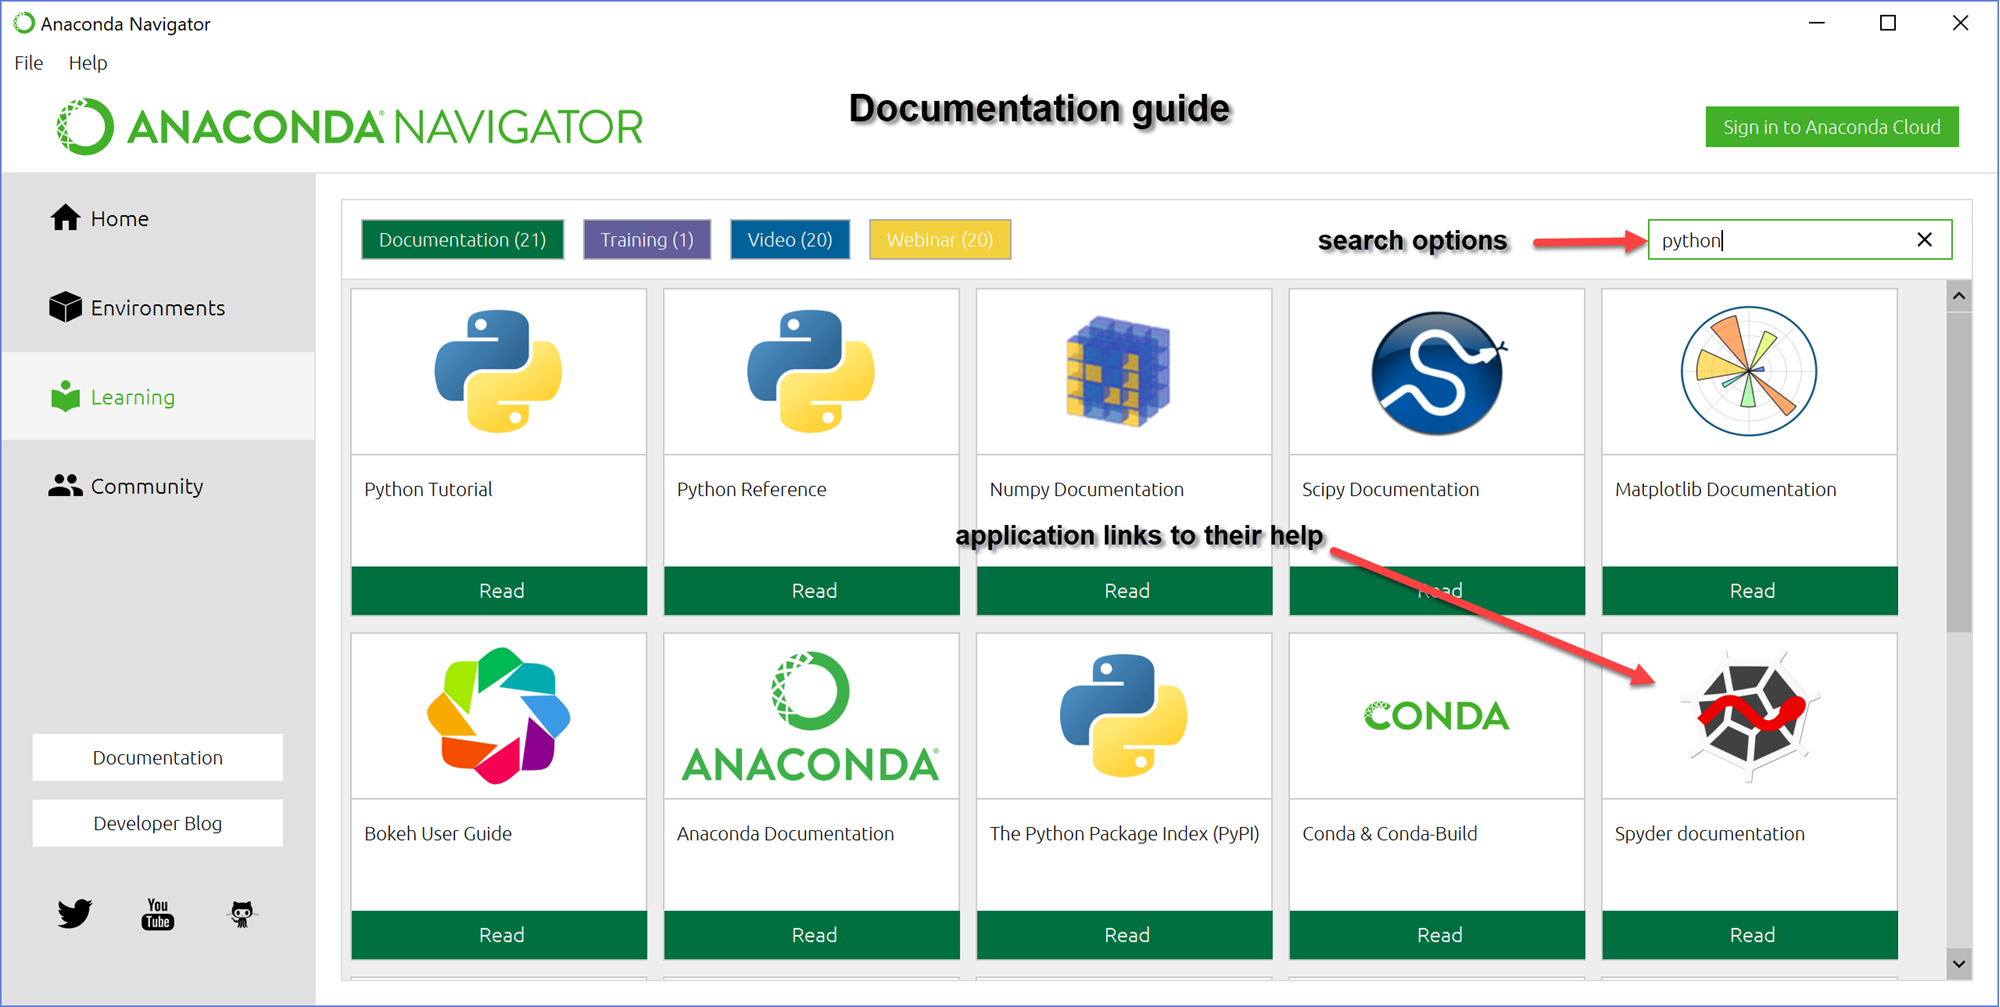Open the File menu
This screenshot has height=1007, width=2000.
[x=29, y=63]
